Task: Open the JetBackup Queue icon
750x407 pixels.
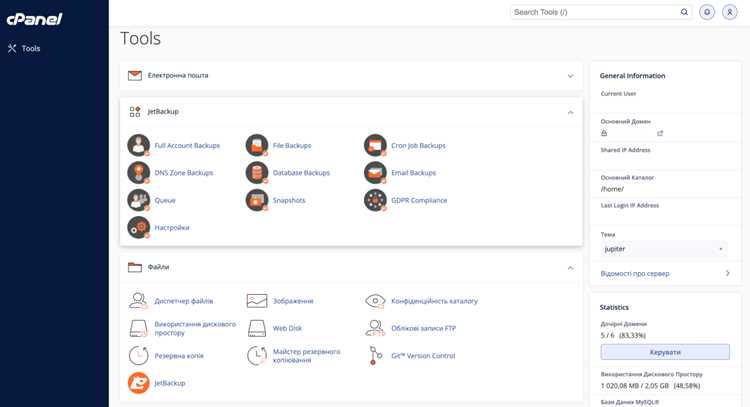Action: pyautogui.click(x=139, y=200)
